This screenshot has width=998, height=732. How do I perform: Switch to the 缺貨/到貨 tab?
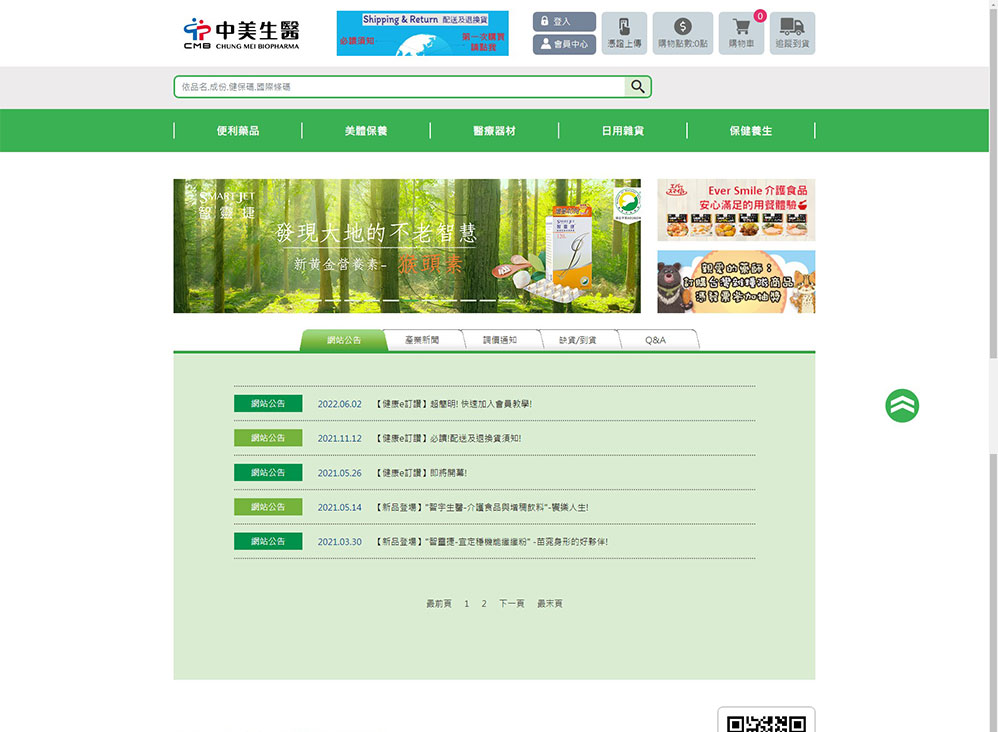[578, 340]
